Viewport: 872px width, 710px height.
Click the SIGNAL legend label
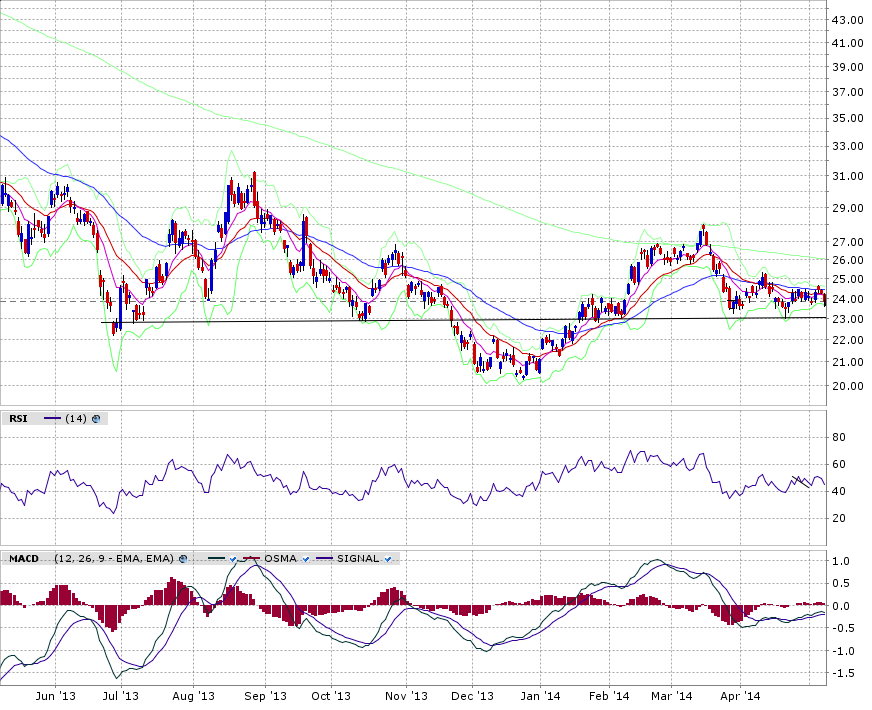pos(358,558)
